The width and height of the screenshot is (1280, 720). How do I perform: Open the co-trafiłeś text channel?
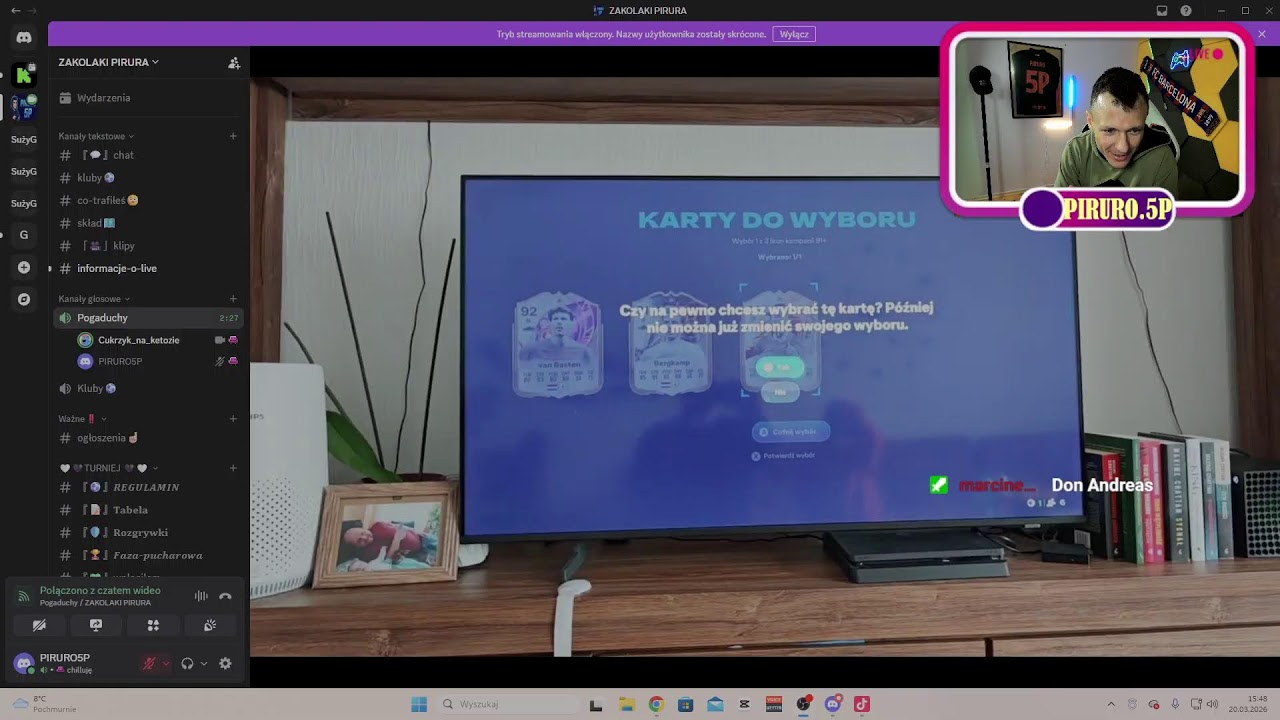(x=148, y=200)
